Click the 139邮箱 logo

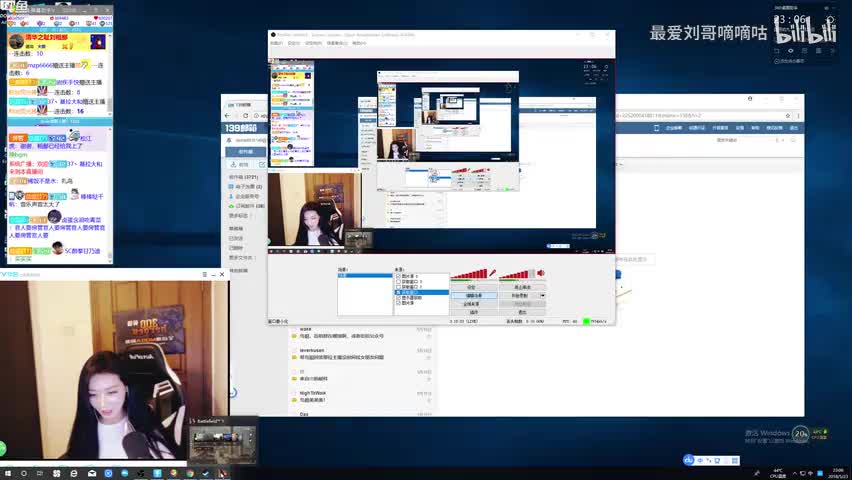[241, 128]
